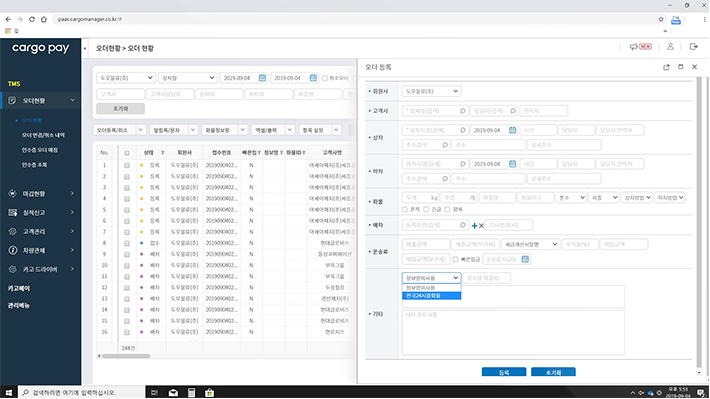Open the 하차방법 dropdown in 화물 row
This screenshot has height=399, width=710.
[669, 198]
